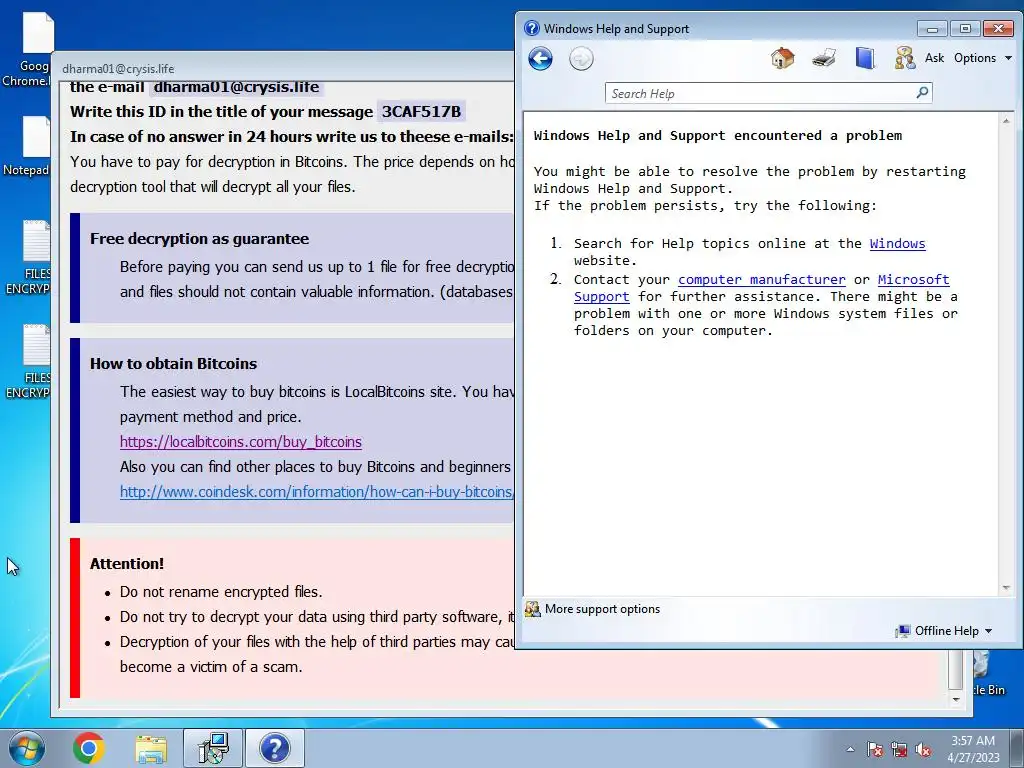This screenshot has width=1024, height=768.
Task: Close the Windows Help and Support window
Action: coord(998,29)
